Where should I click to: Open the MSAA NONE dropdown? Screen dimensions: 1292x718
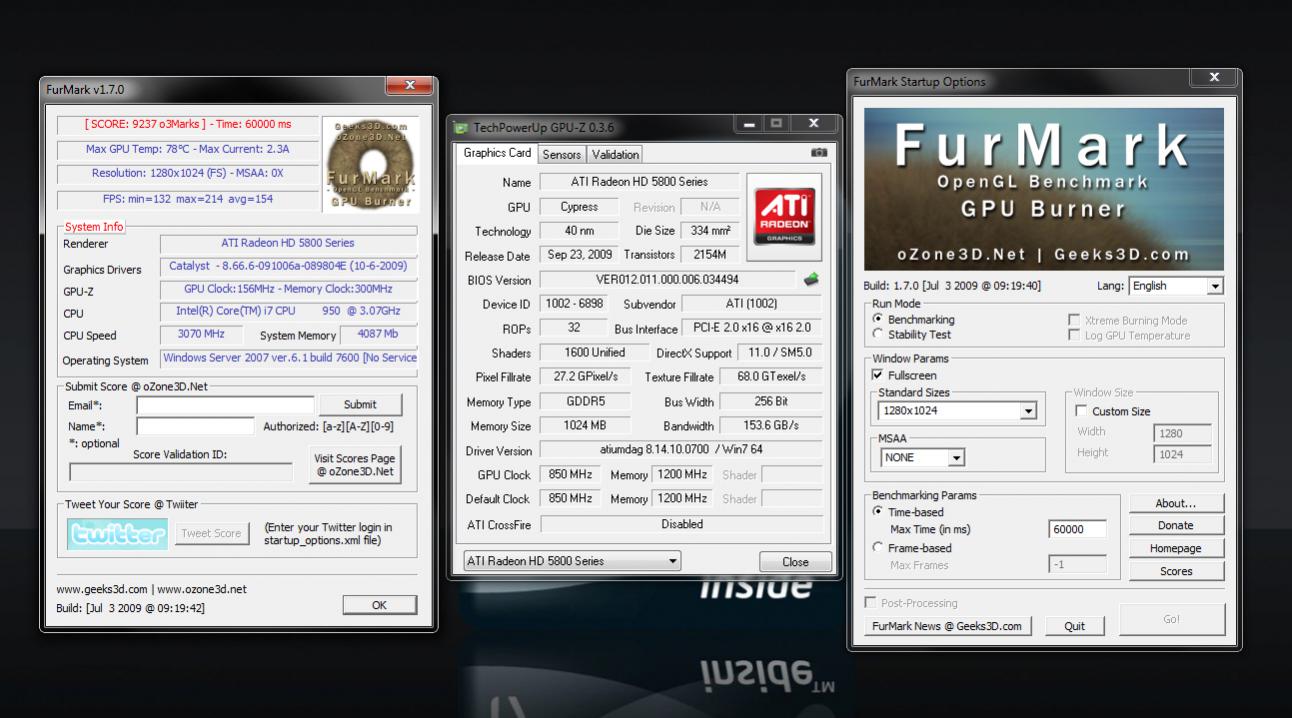tap(923, 457)
